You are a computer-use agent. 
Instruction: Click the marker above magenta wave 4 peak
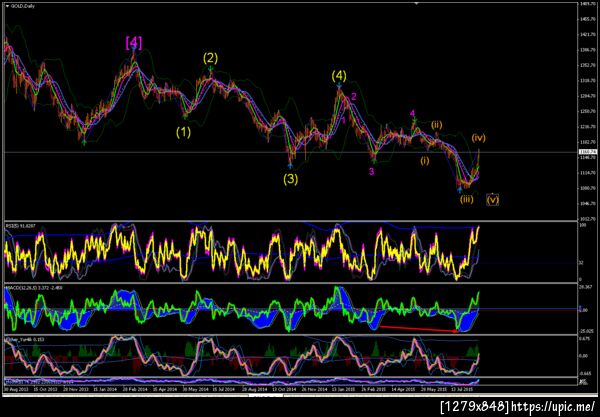coord(414,121)
